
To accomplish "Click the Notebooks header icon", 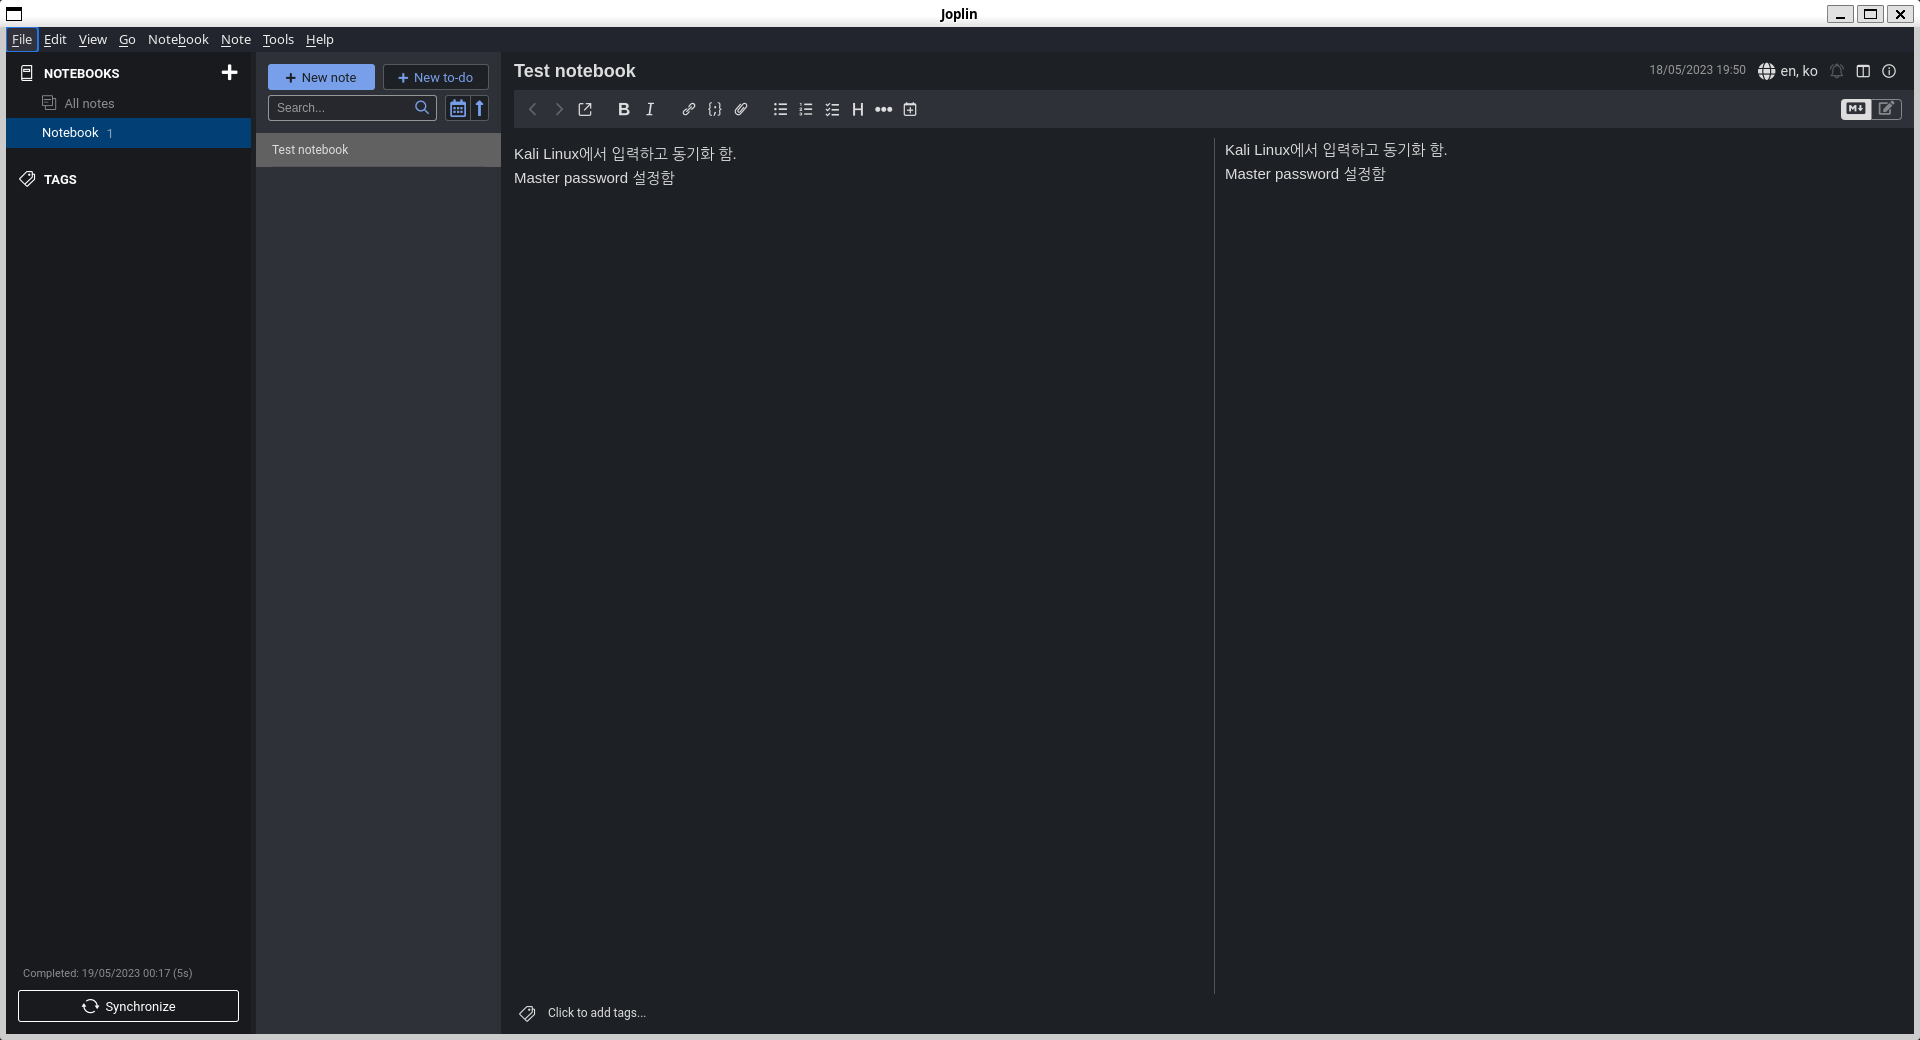I will click(x=27, y=73).
